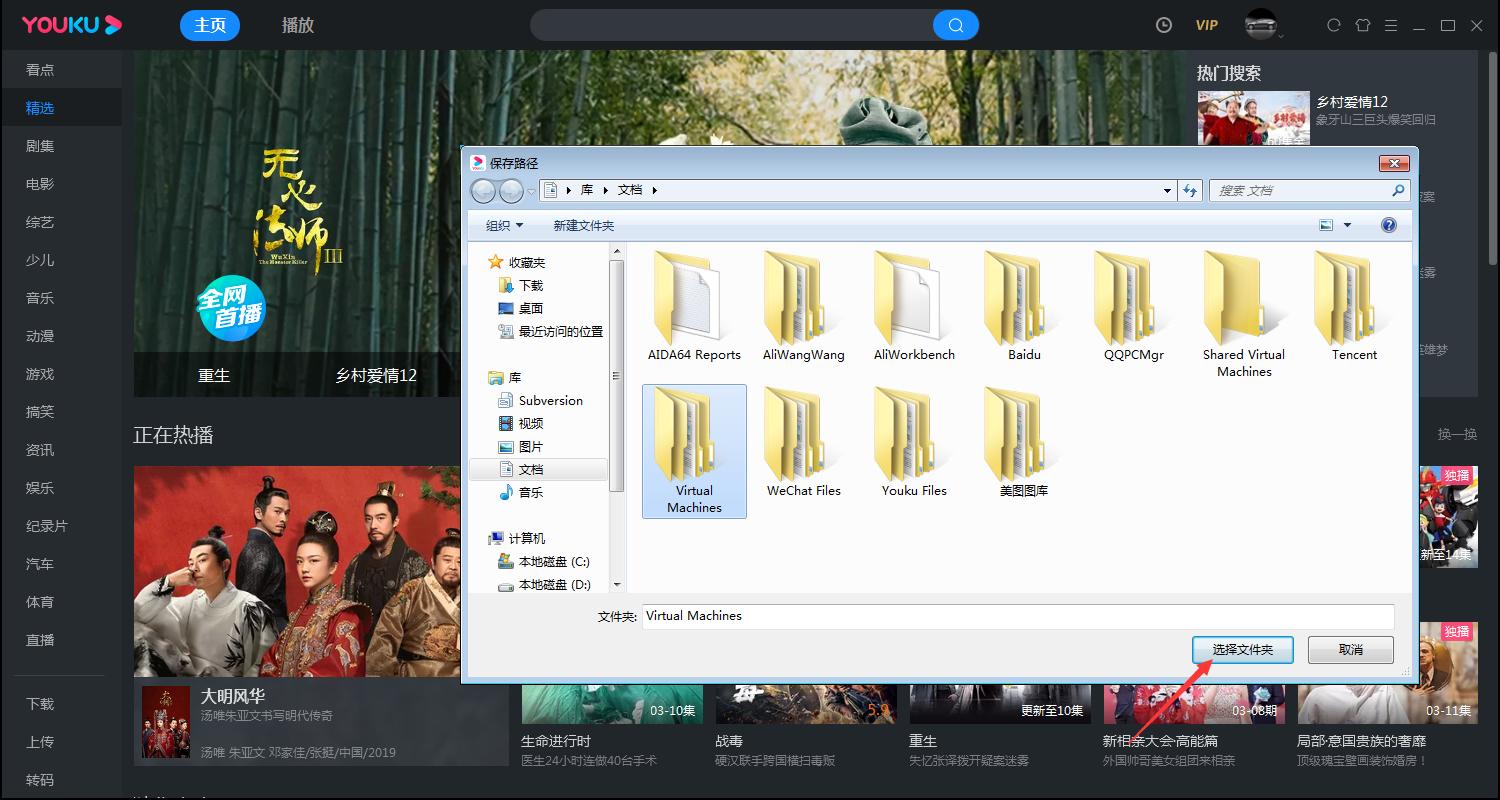Click the VIP membership icon
Viewport: 1500px width, 800px height.
(x=1207, y=25)
